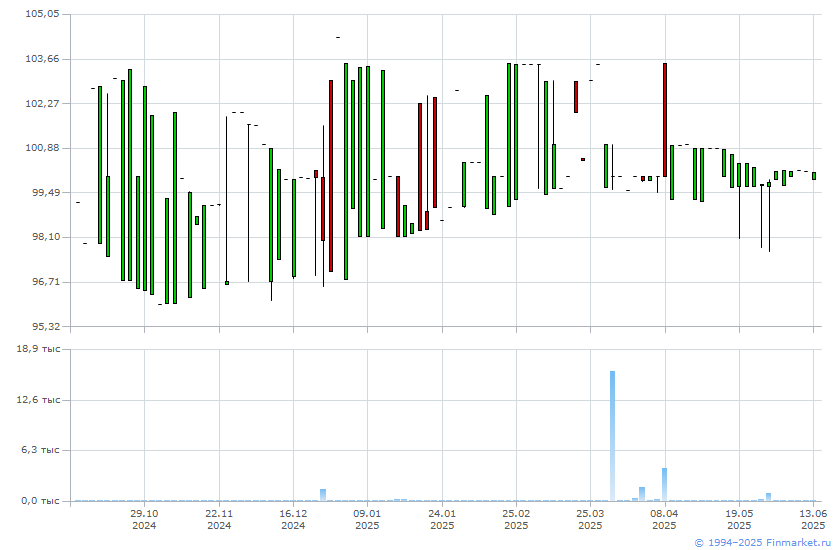This screenshot has width=840, height=550.
Task: Open the Finmarket.ru copyright link
Action: [x=762, y=543]
